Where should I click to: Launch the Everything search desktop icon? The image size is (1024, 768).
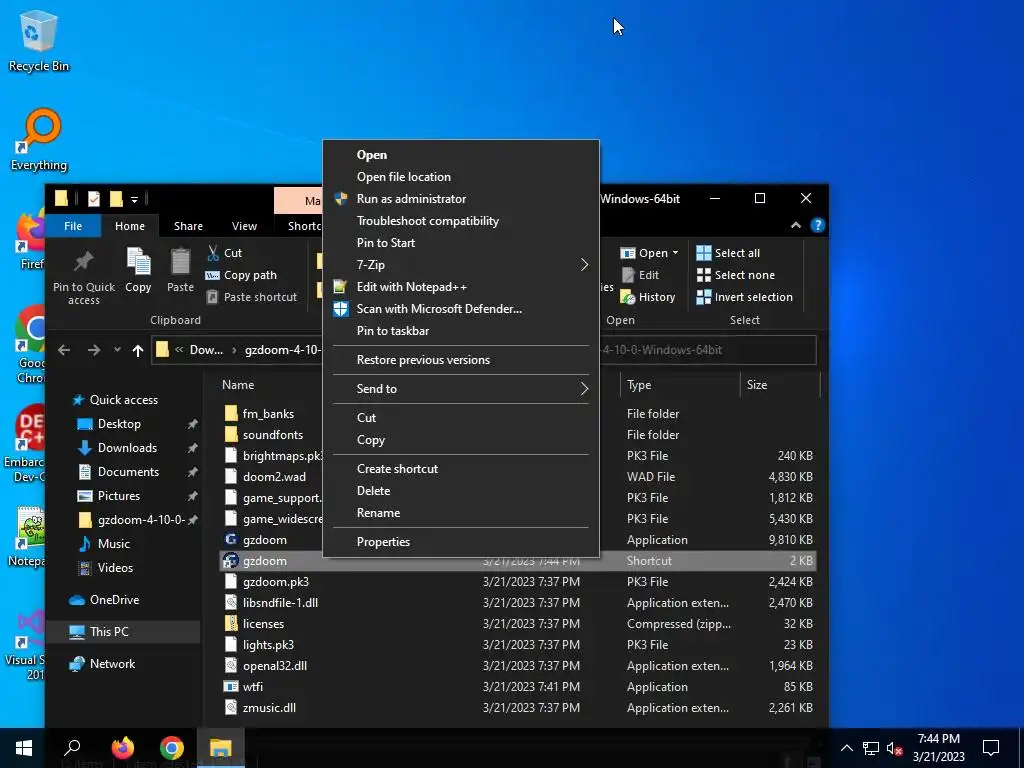pos(39,139)
